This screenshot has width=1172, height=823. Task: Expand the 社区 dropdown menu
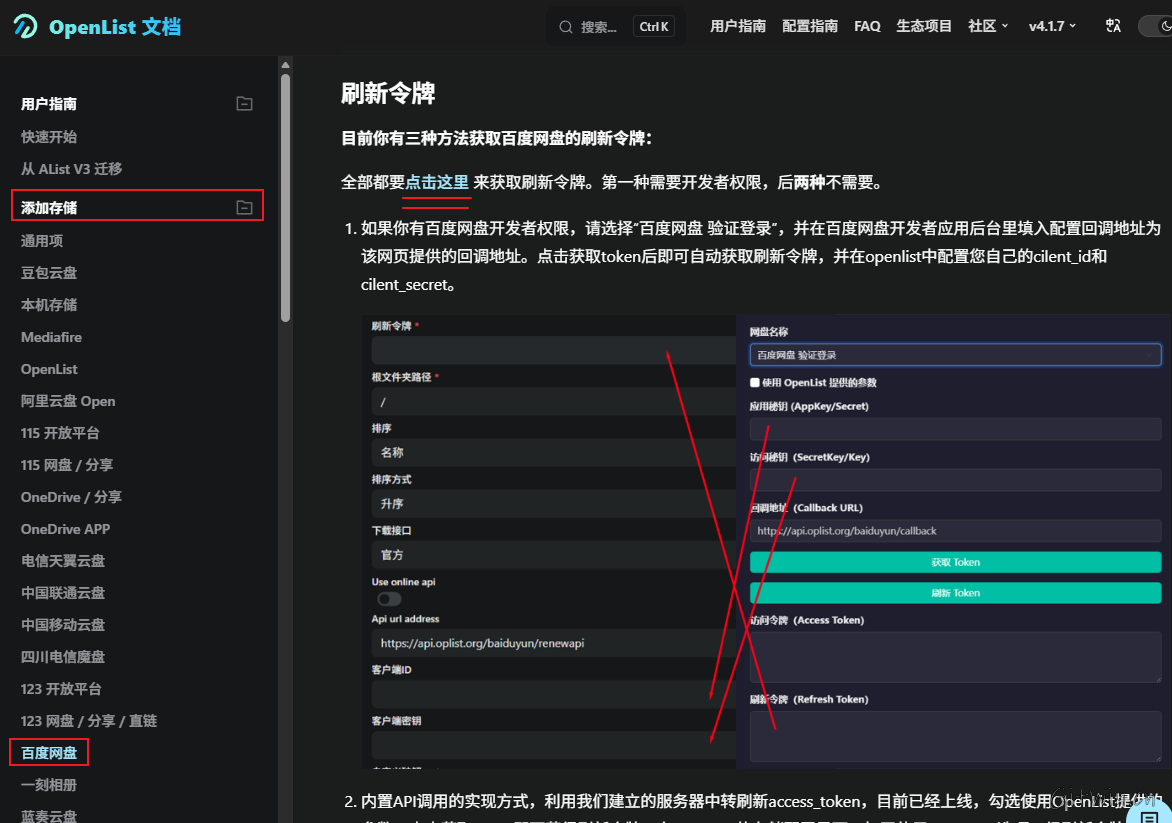click(x=988, y=26)
